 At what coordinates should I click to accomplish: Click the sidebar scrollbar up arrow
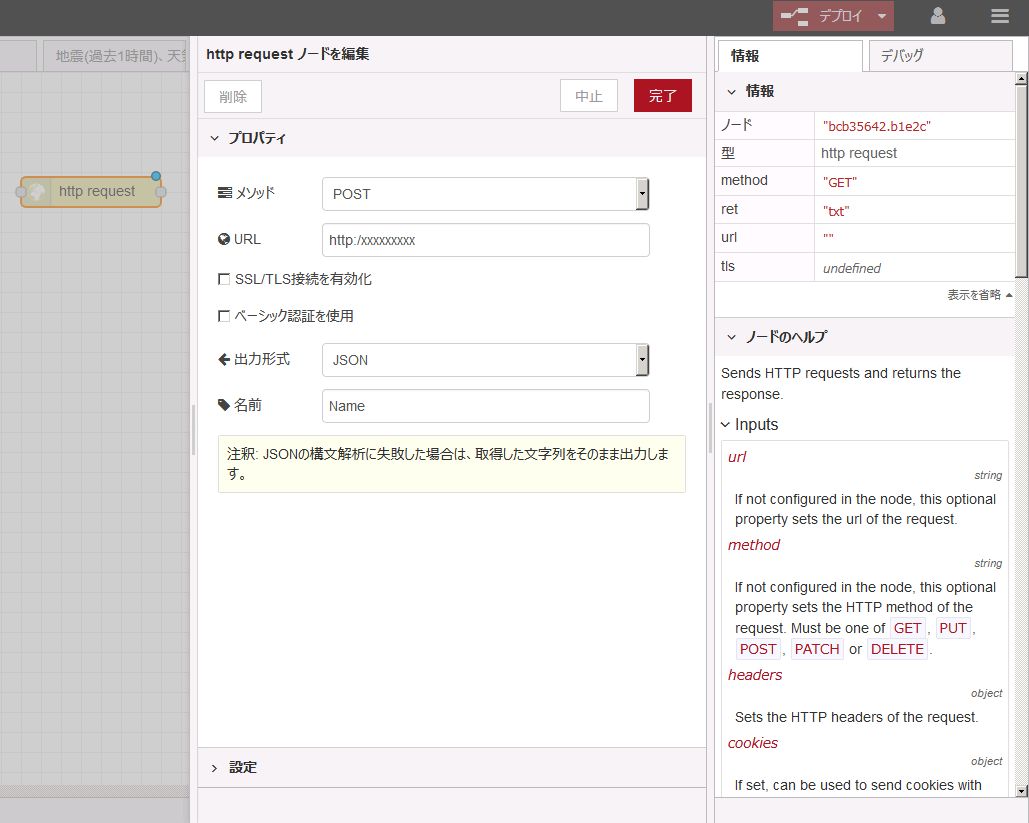[1021, 79]
